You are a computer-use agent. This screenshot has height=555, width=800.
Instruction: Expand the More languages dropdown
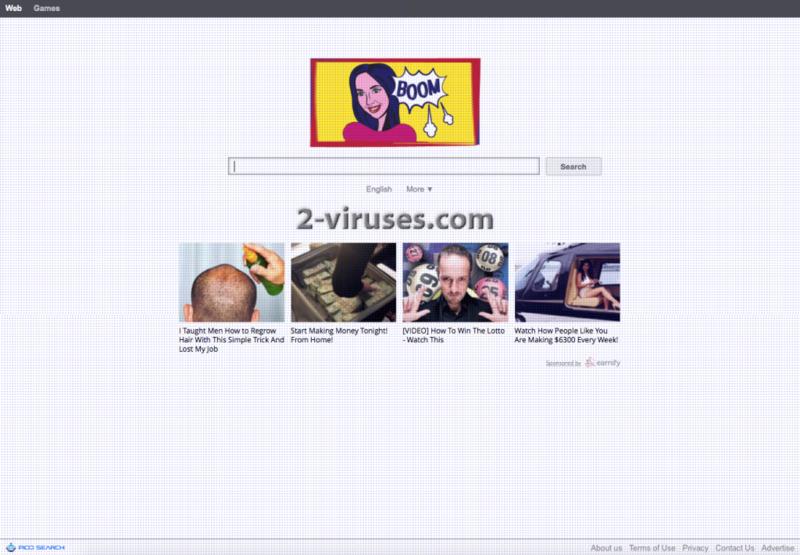pyautogui.click(x=419, y=189)
